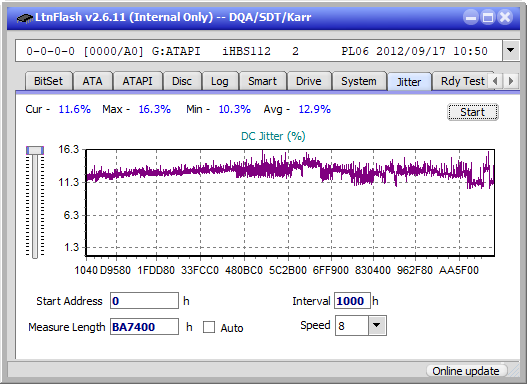Close the LtnFlash window
The width and height of the screenshot is (527, 384).
pyautogui.click(x=505, y=17)
